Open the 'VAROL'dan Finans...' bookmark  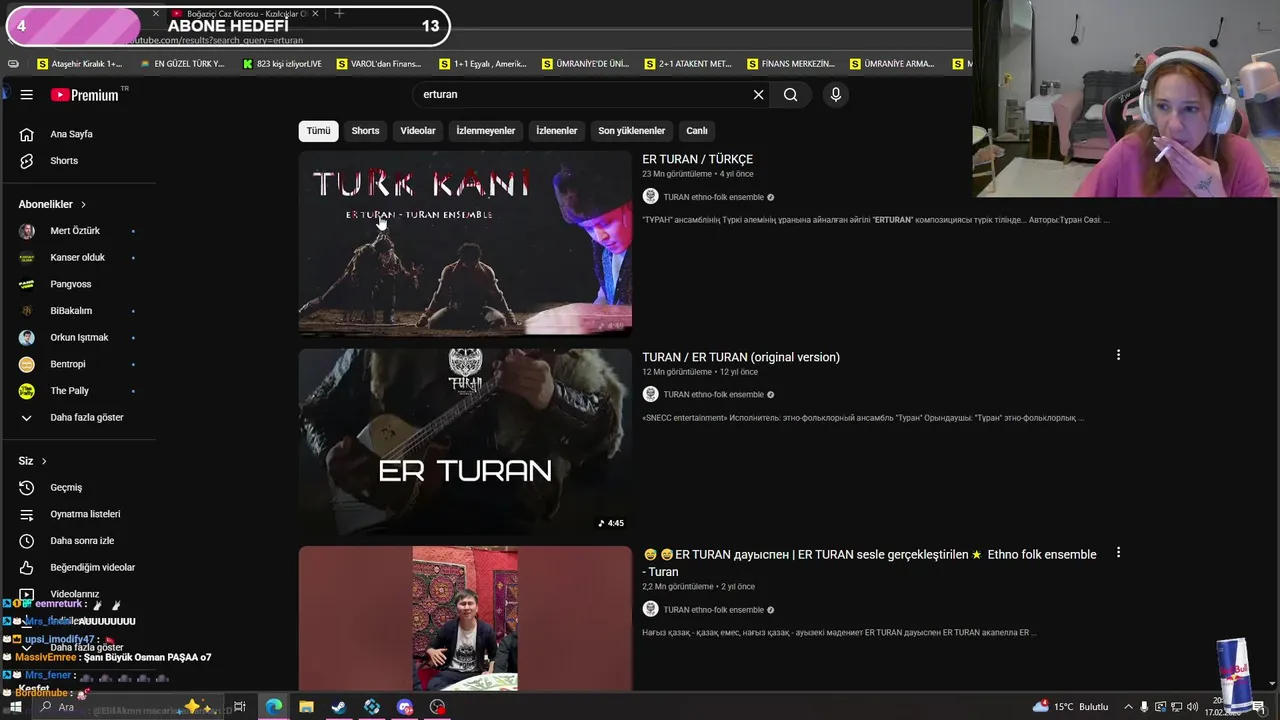(379, 64)
